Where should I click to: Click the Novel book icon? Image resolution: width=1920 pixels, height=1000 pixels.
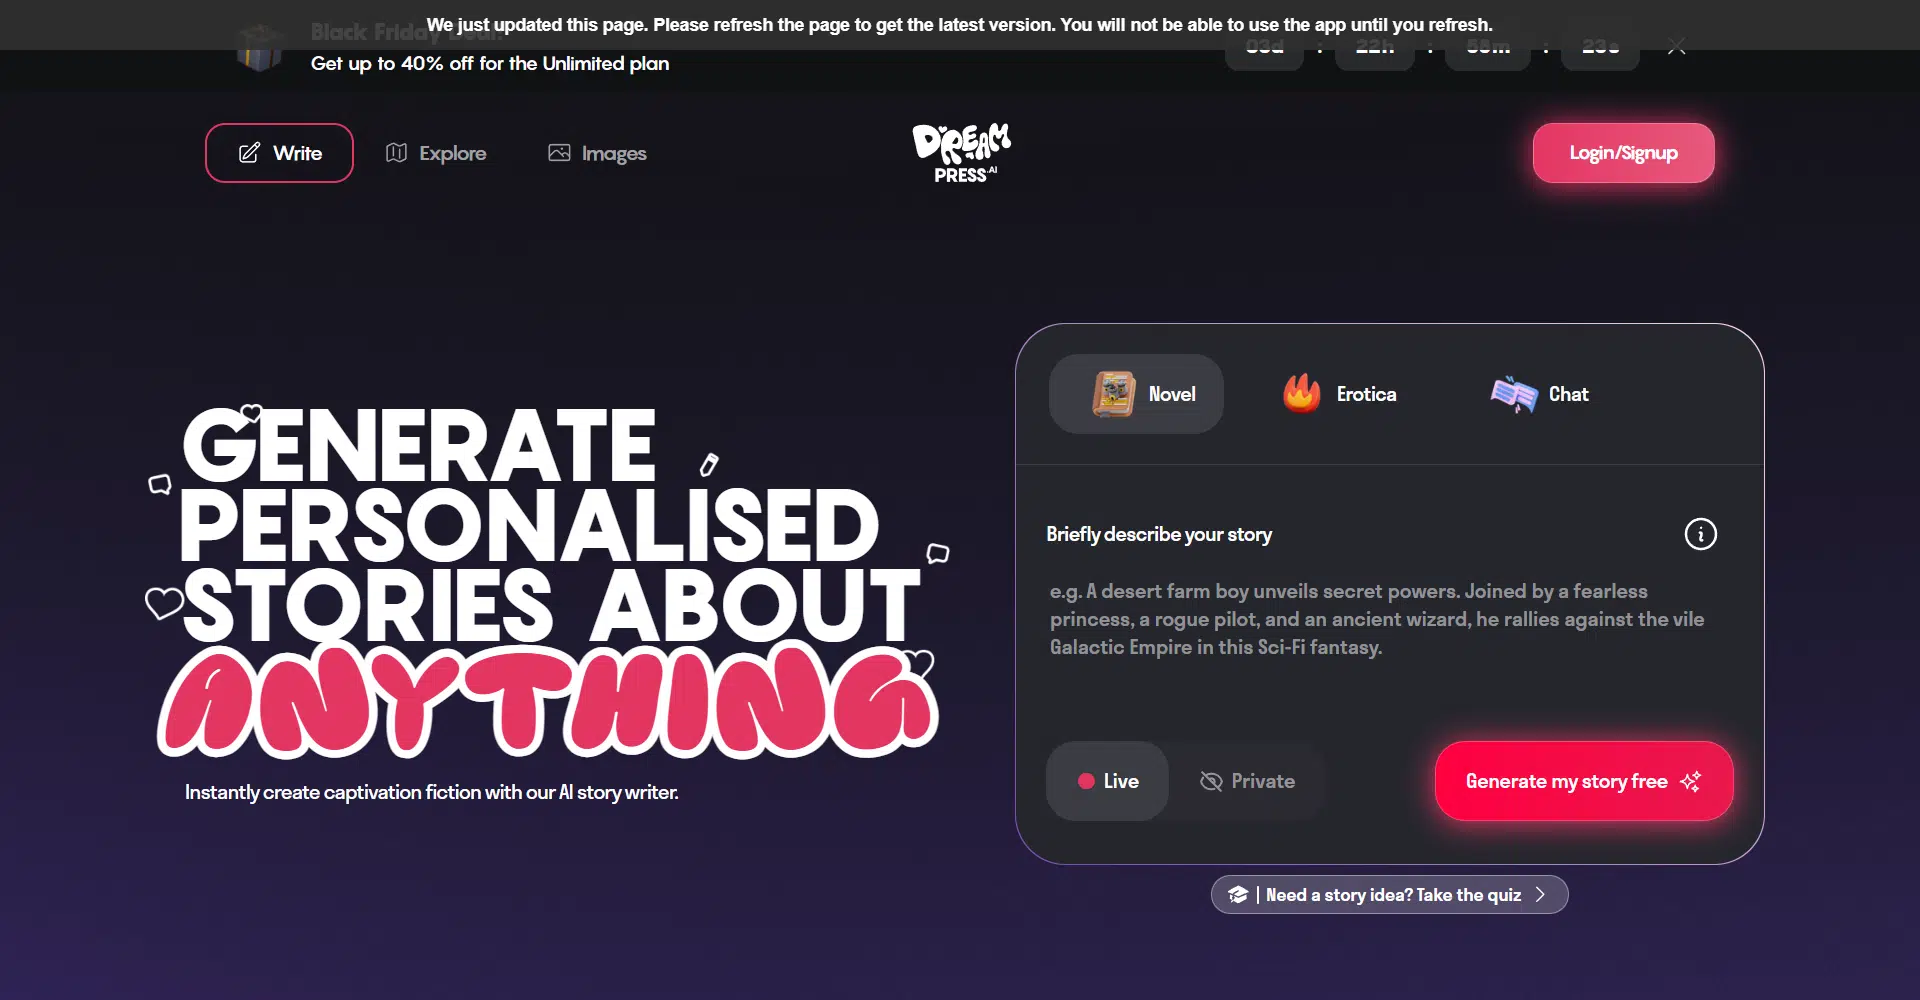point(1113,394)
